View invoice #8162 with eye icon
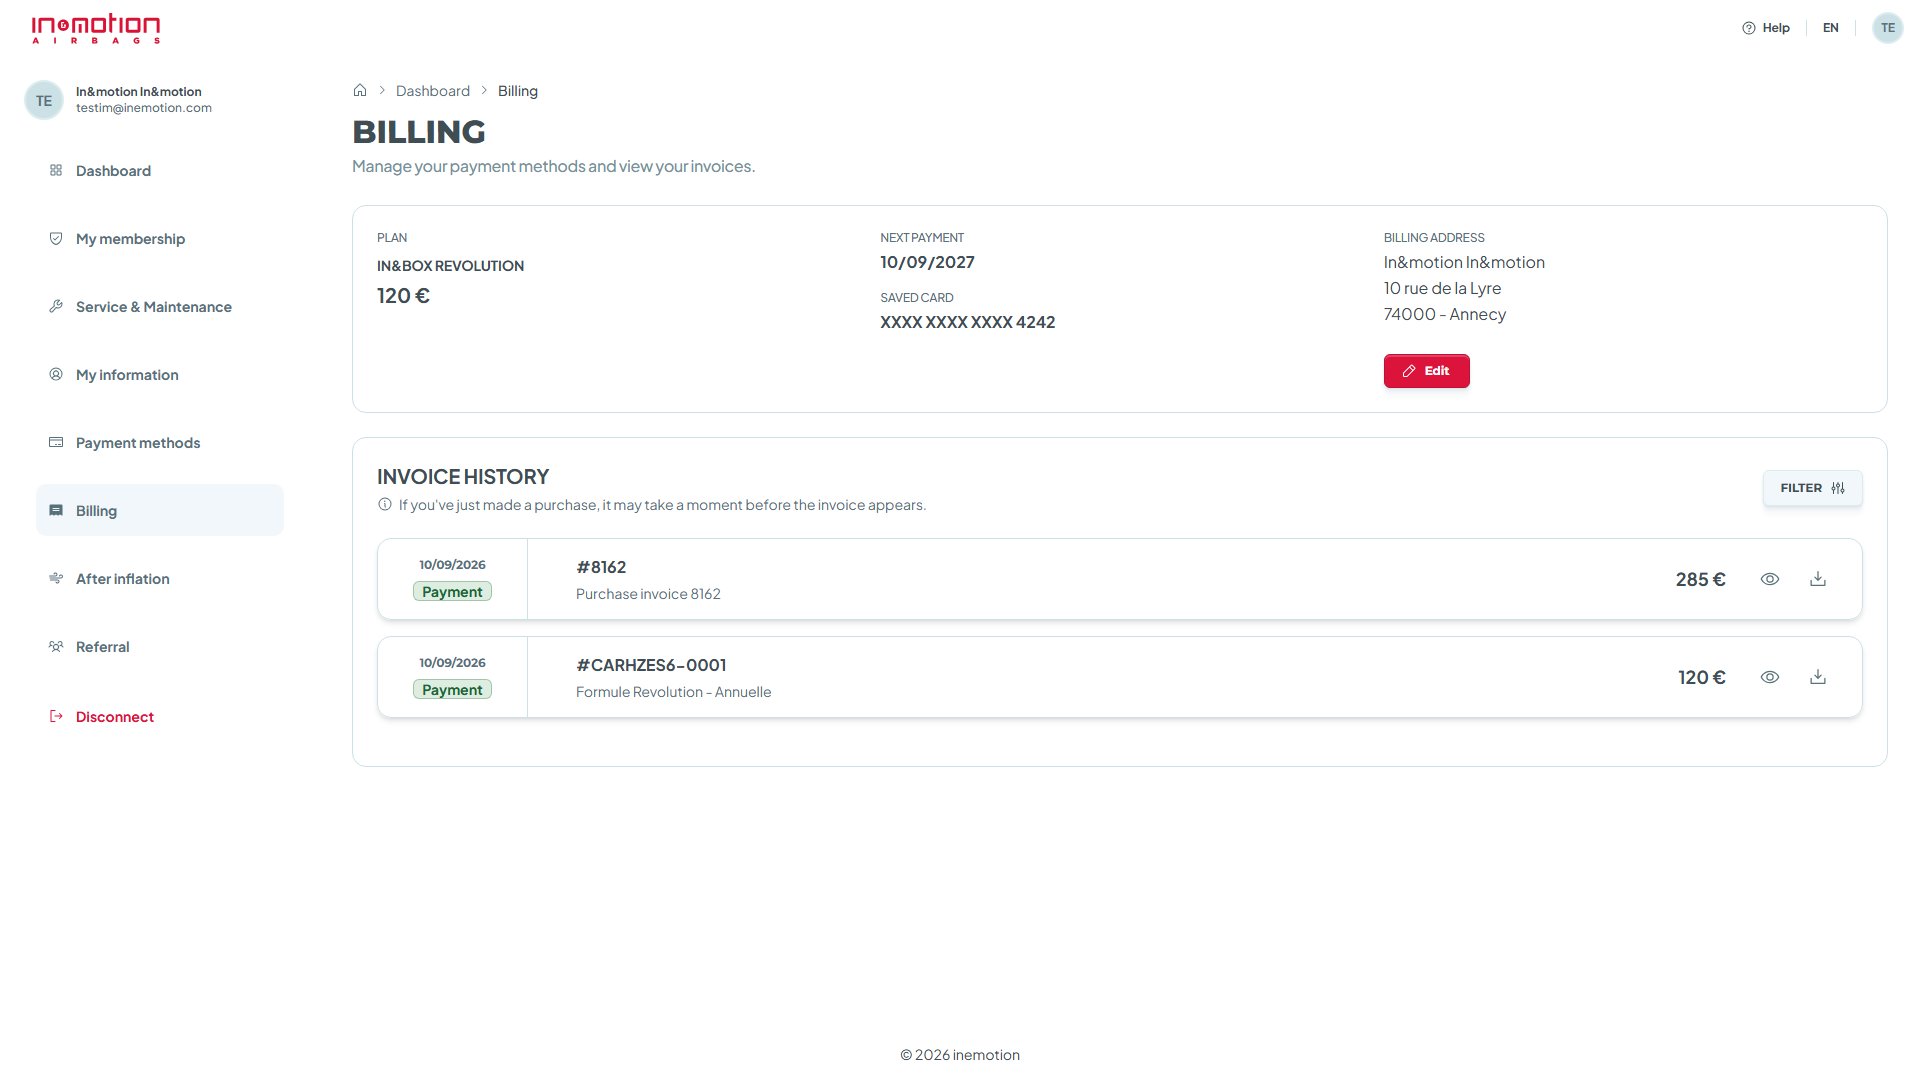Image resolution: width=1920 pixels, height=1080 pixels. (x=1770, y=579)
